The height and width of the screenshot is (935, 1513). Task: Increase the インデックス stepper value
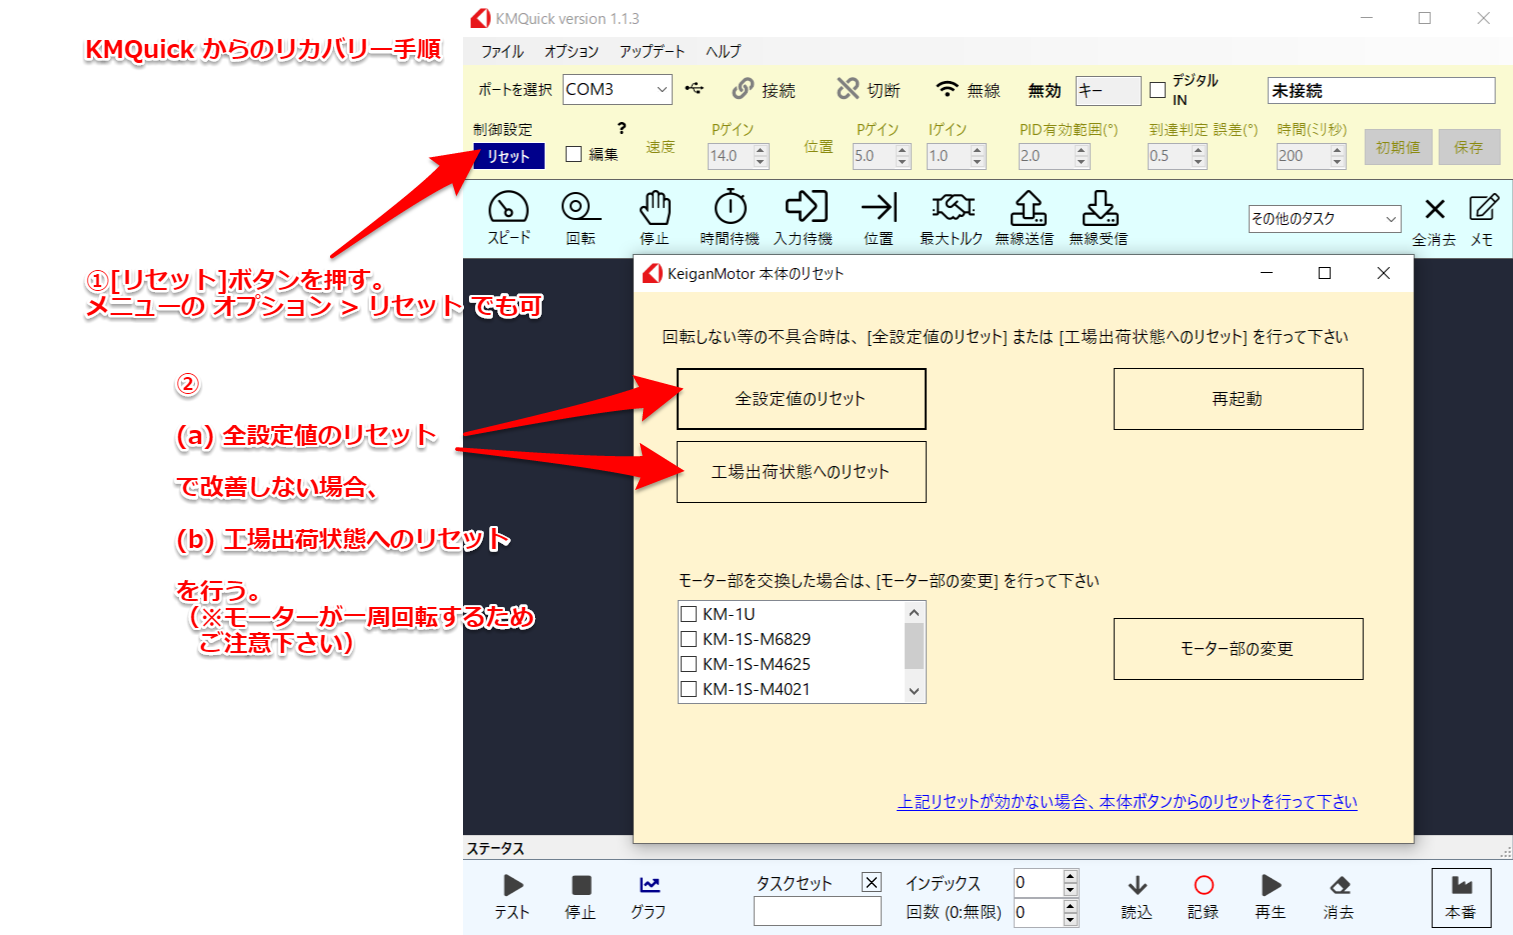click(x=1071, y=877)
